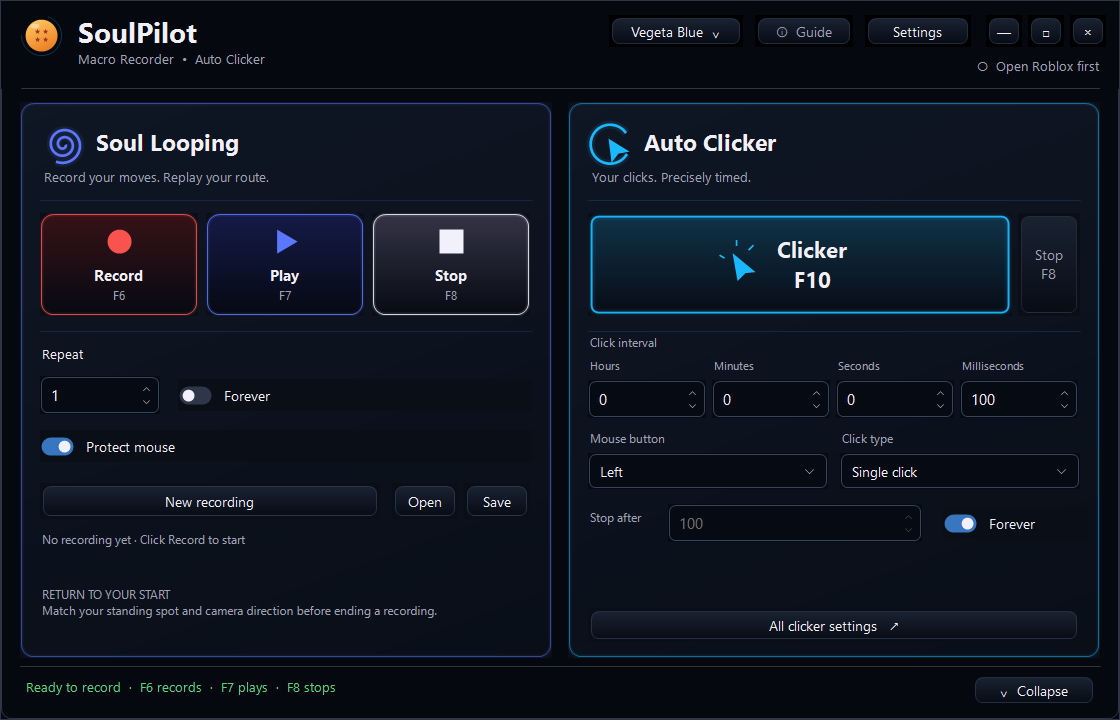Click the RETURN TO YOUR START heading

click(106, 594)
